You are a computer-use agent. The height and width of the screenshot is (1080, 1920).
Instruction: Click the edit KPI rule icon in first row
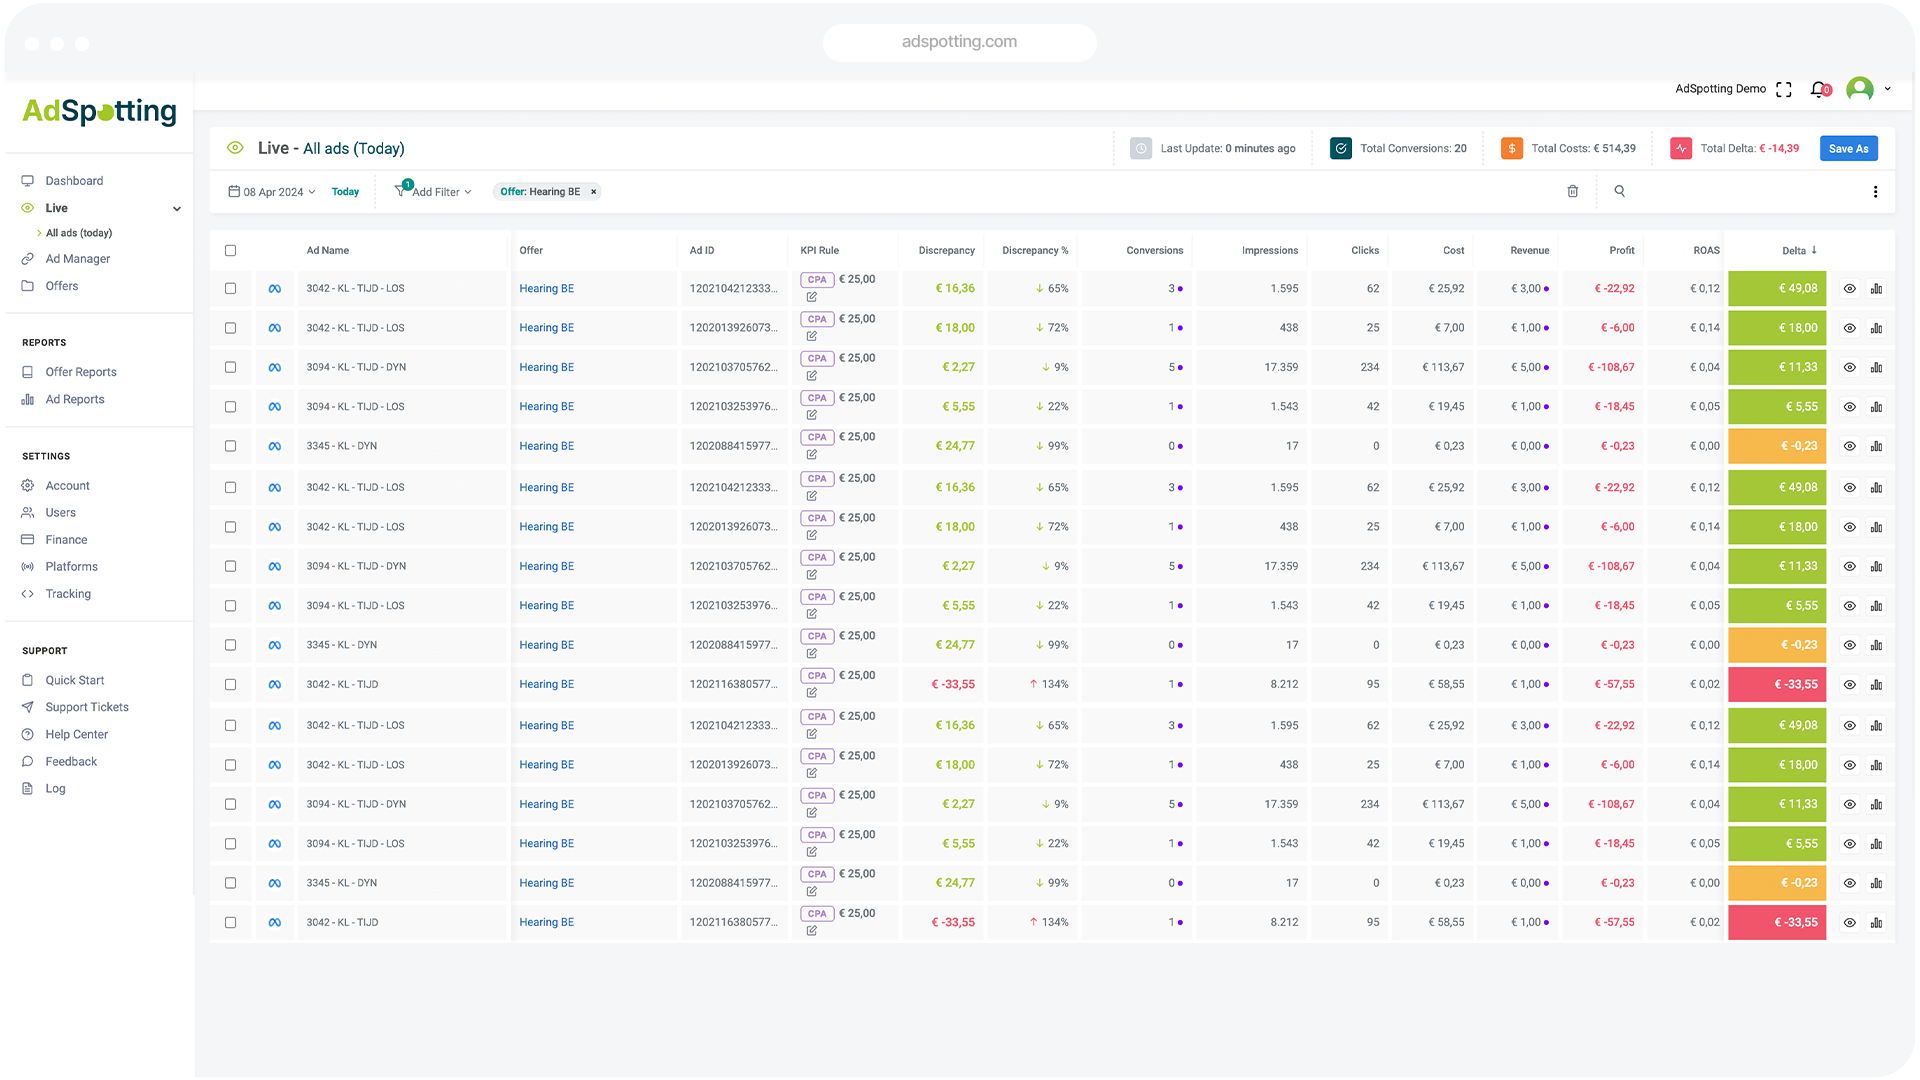pos(812,297)
